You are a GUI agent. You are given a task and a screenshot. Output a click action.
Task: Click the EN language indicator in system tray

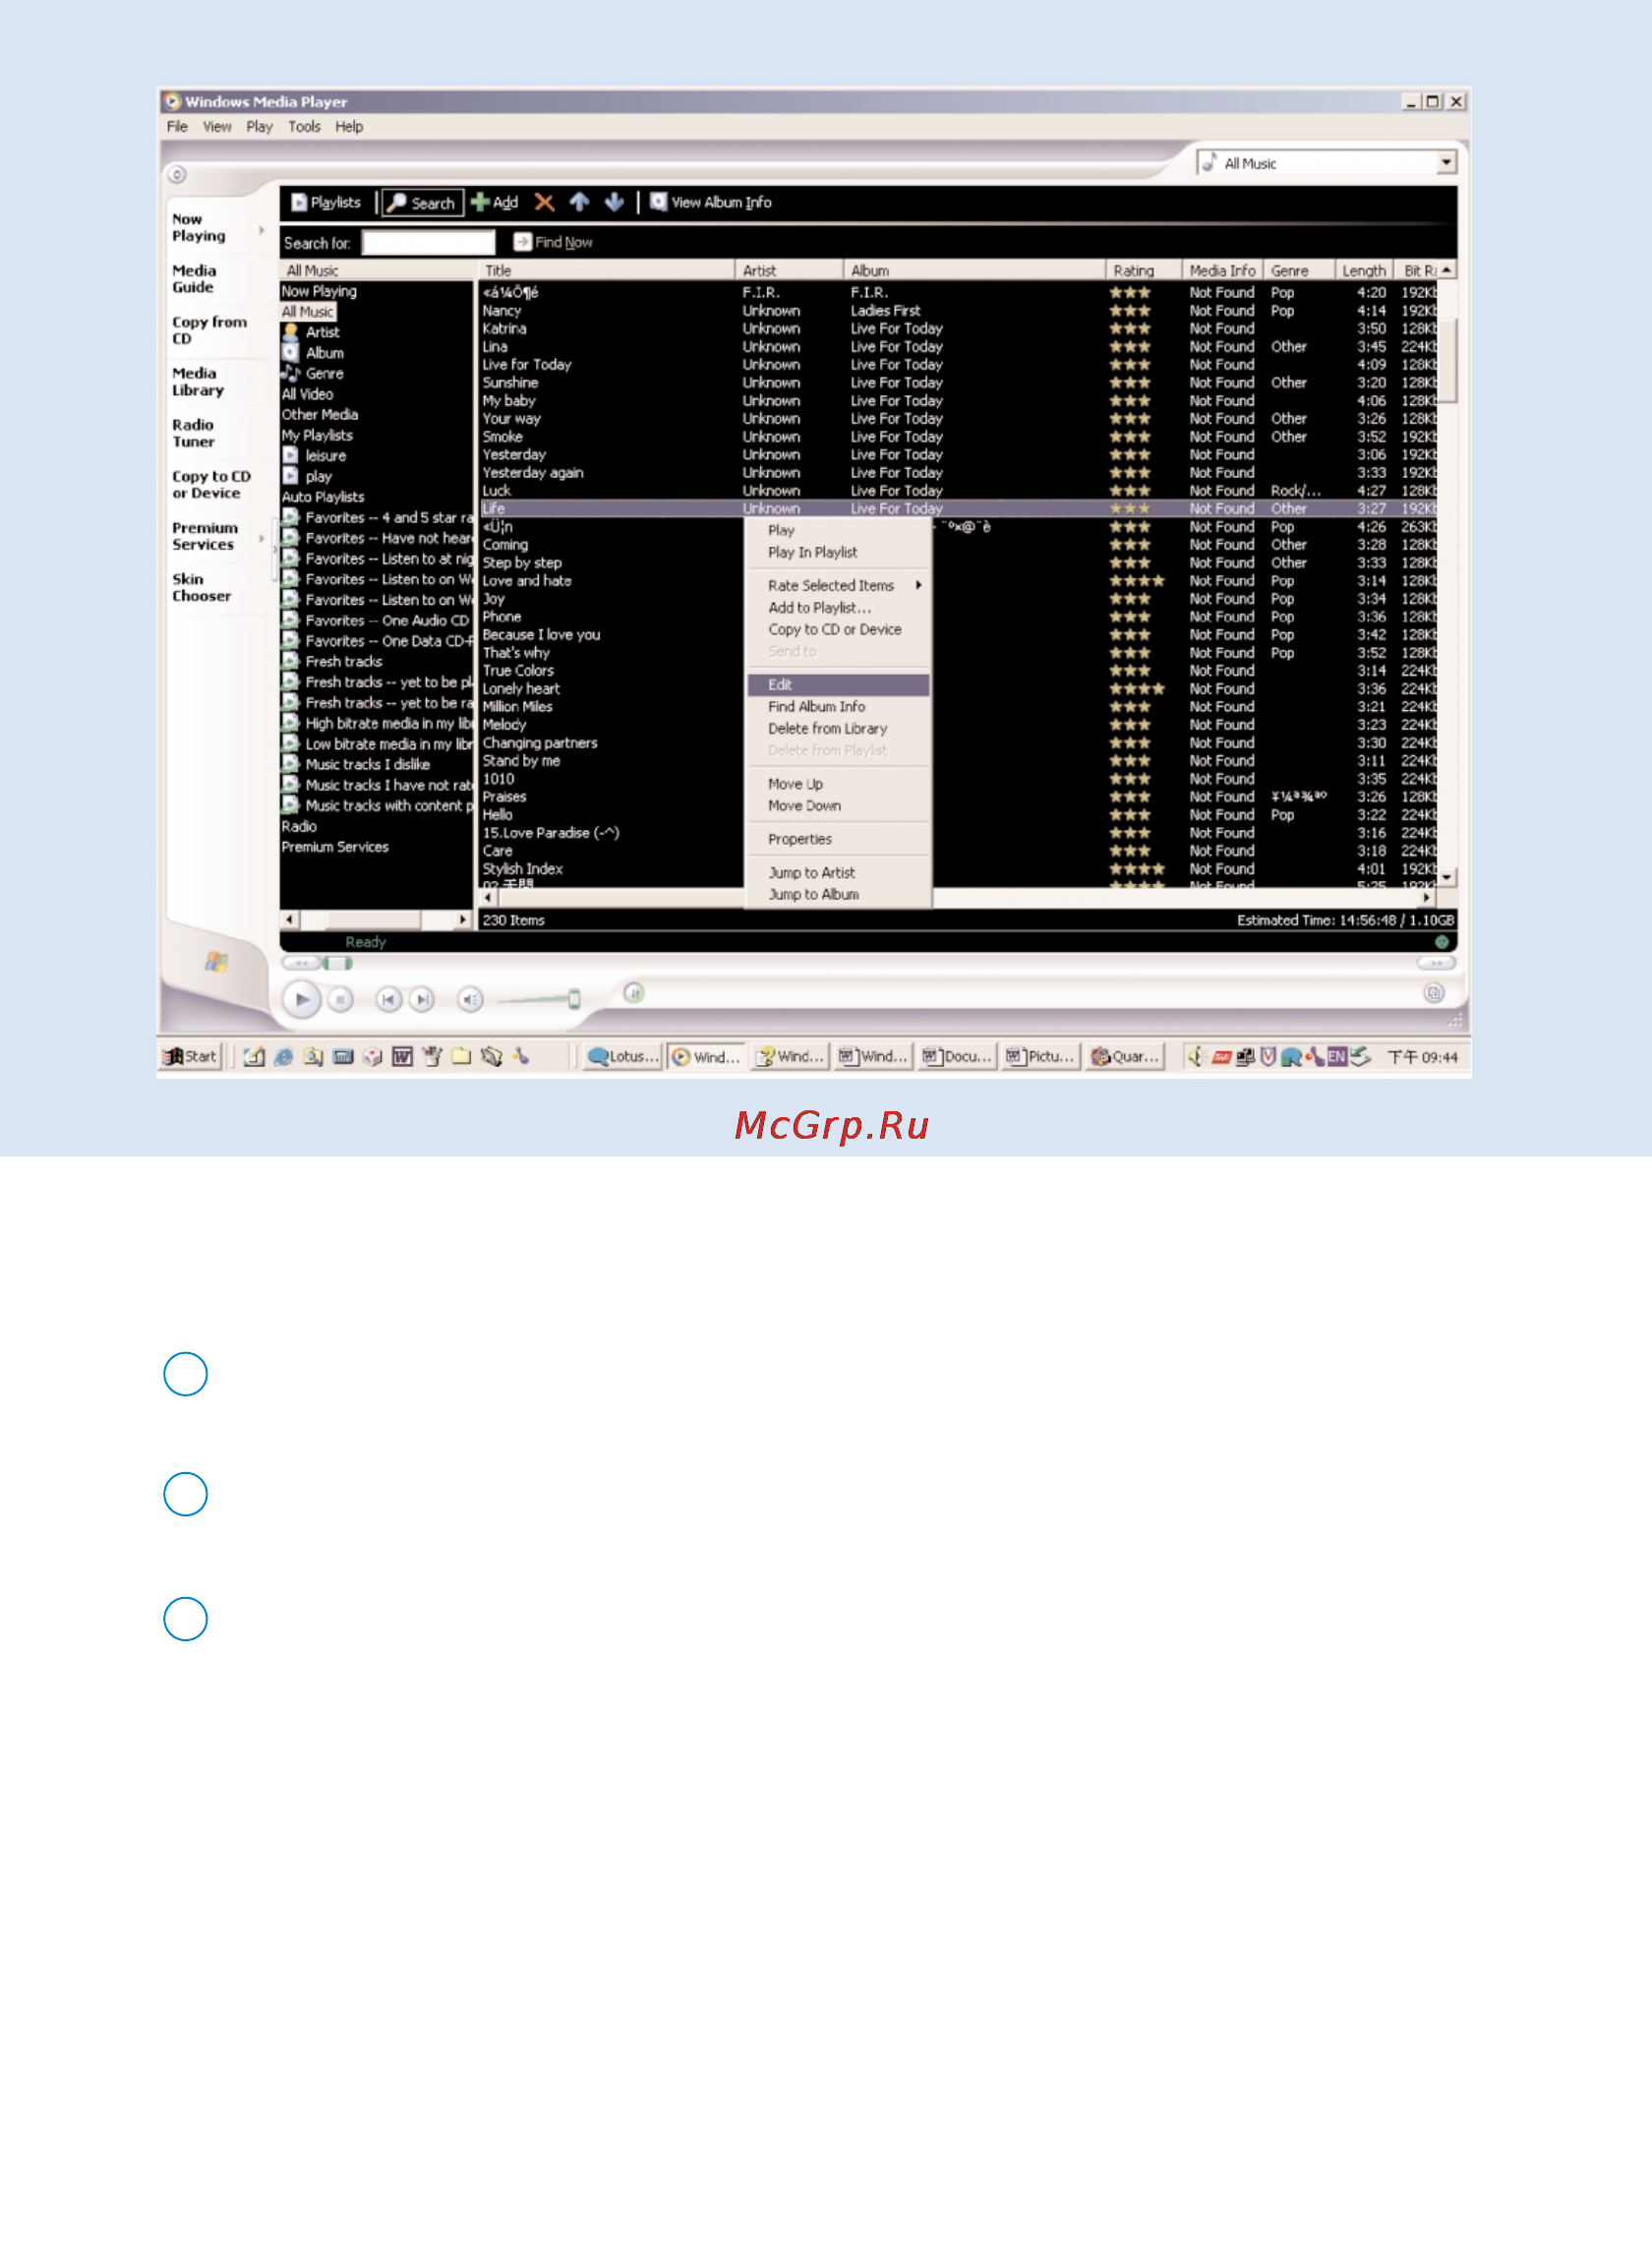pyautogui.click(x=1336, y=1057)
